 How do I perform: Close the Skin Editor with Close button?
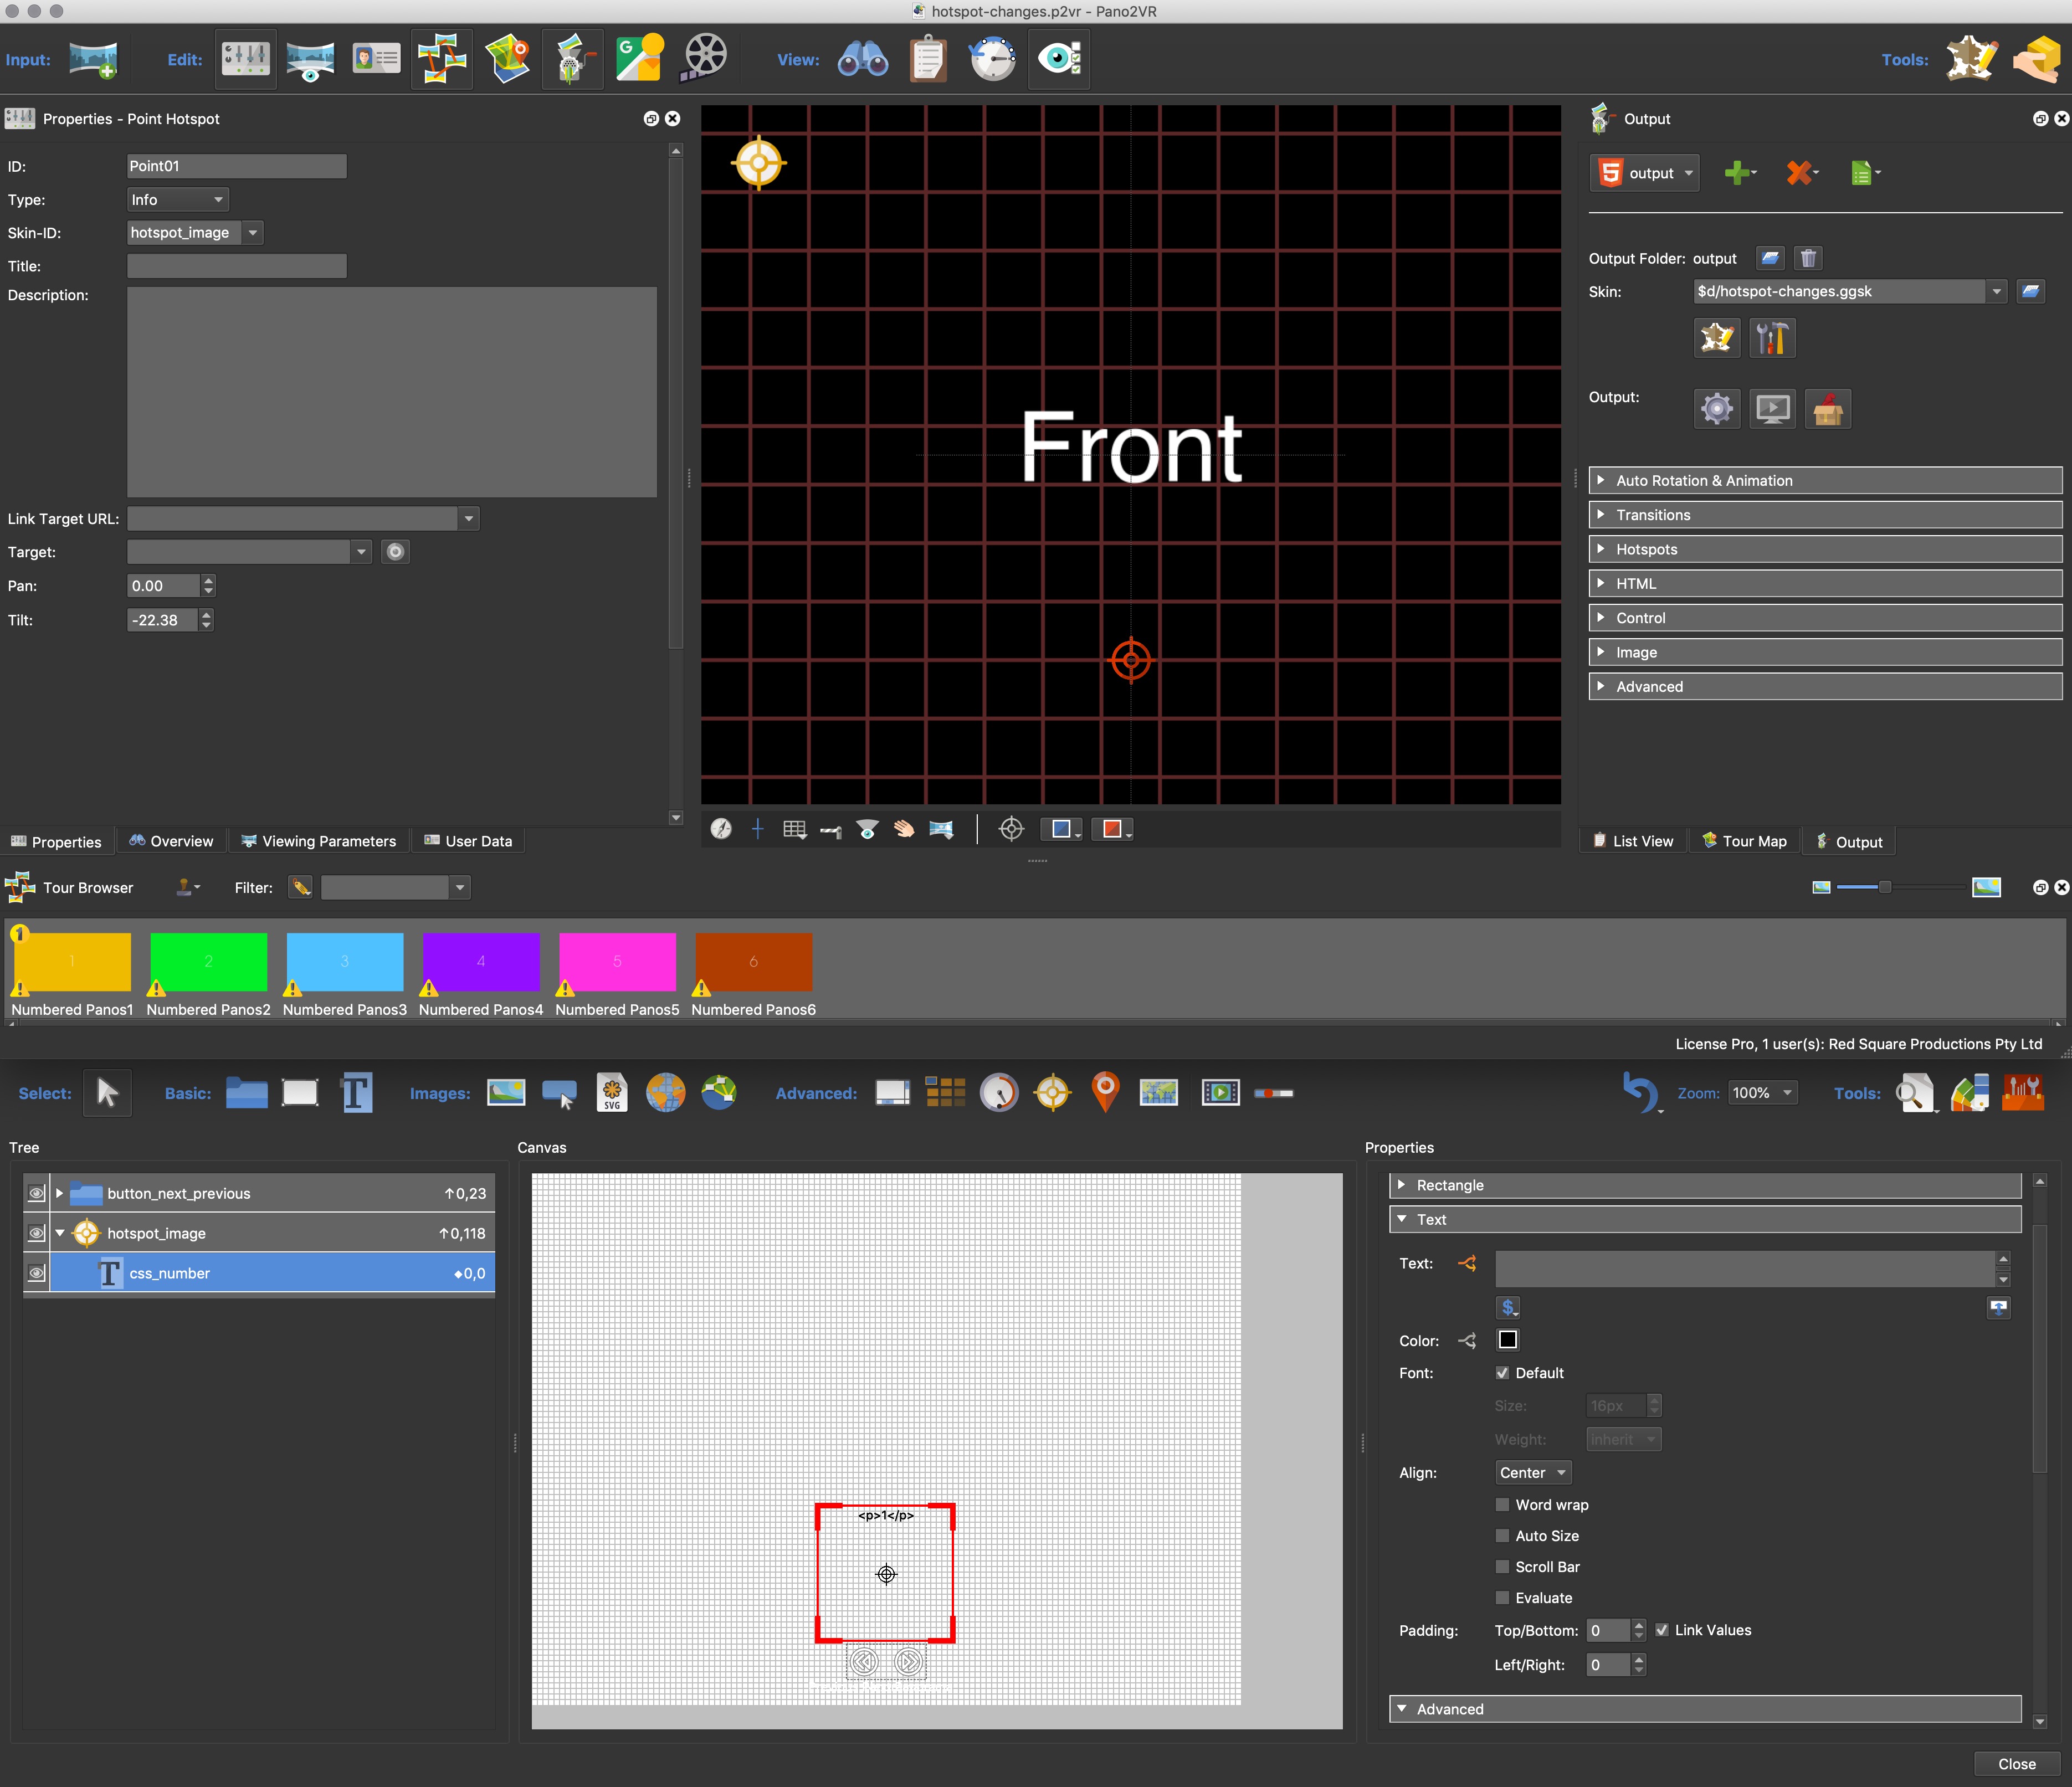(2016, 1764)
